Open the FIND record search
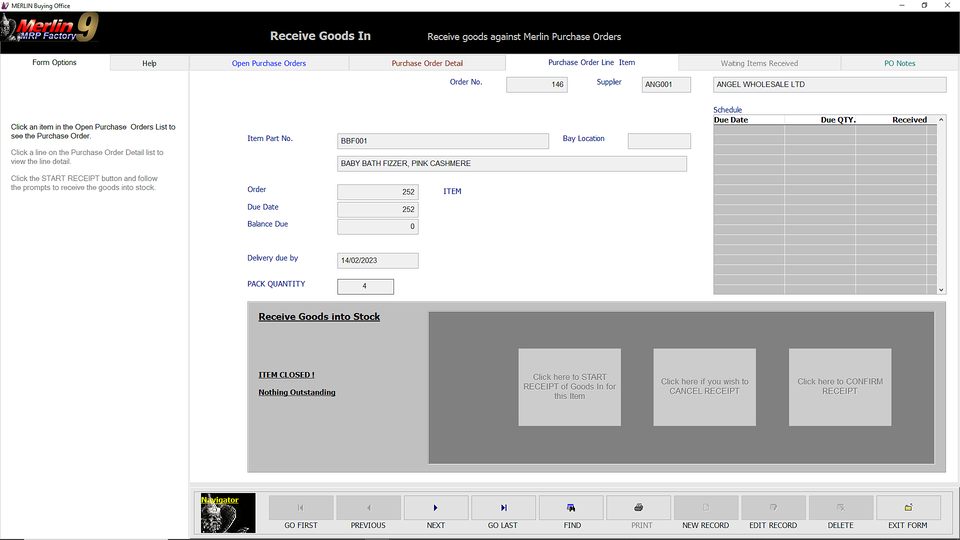The height and width of the screenshot is (540, 960). 571,508
